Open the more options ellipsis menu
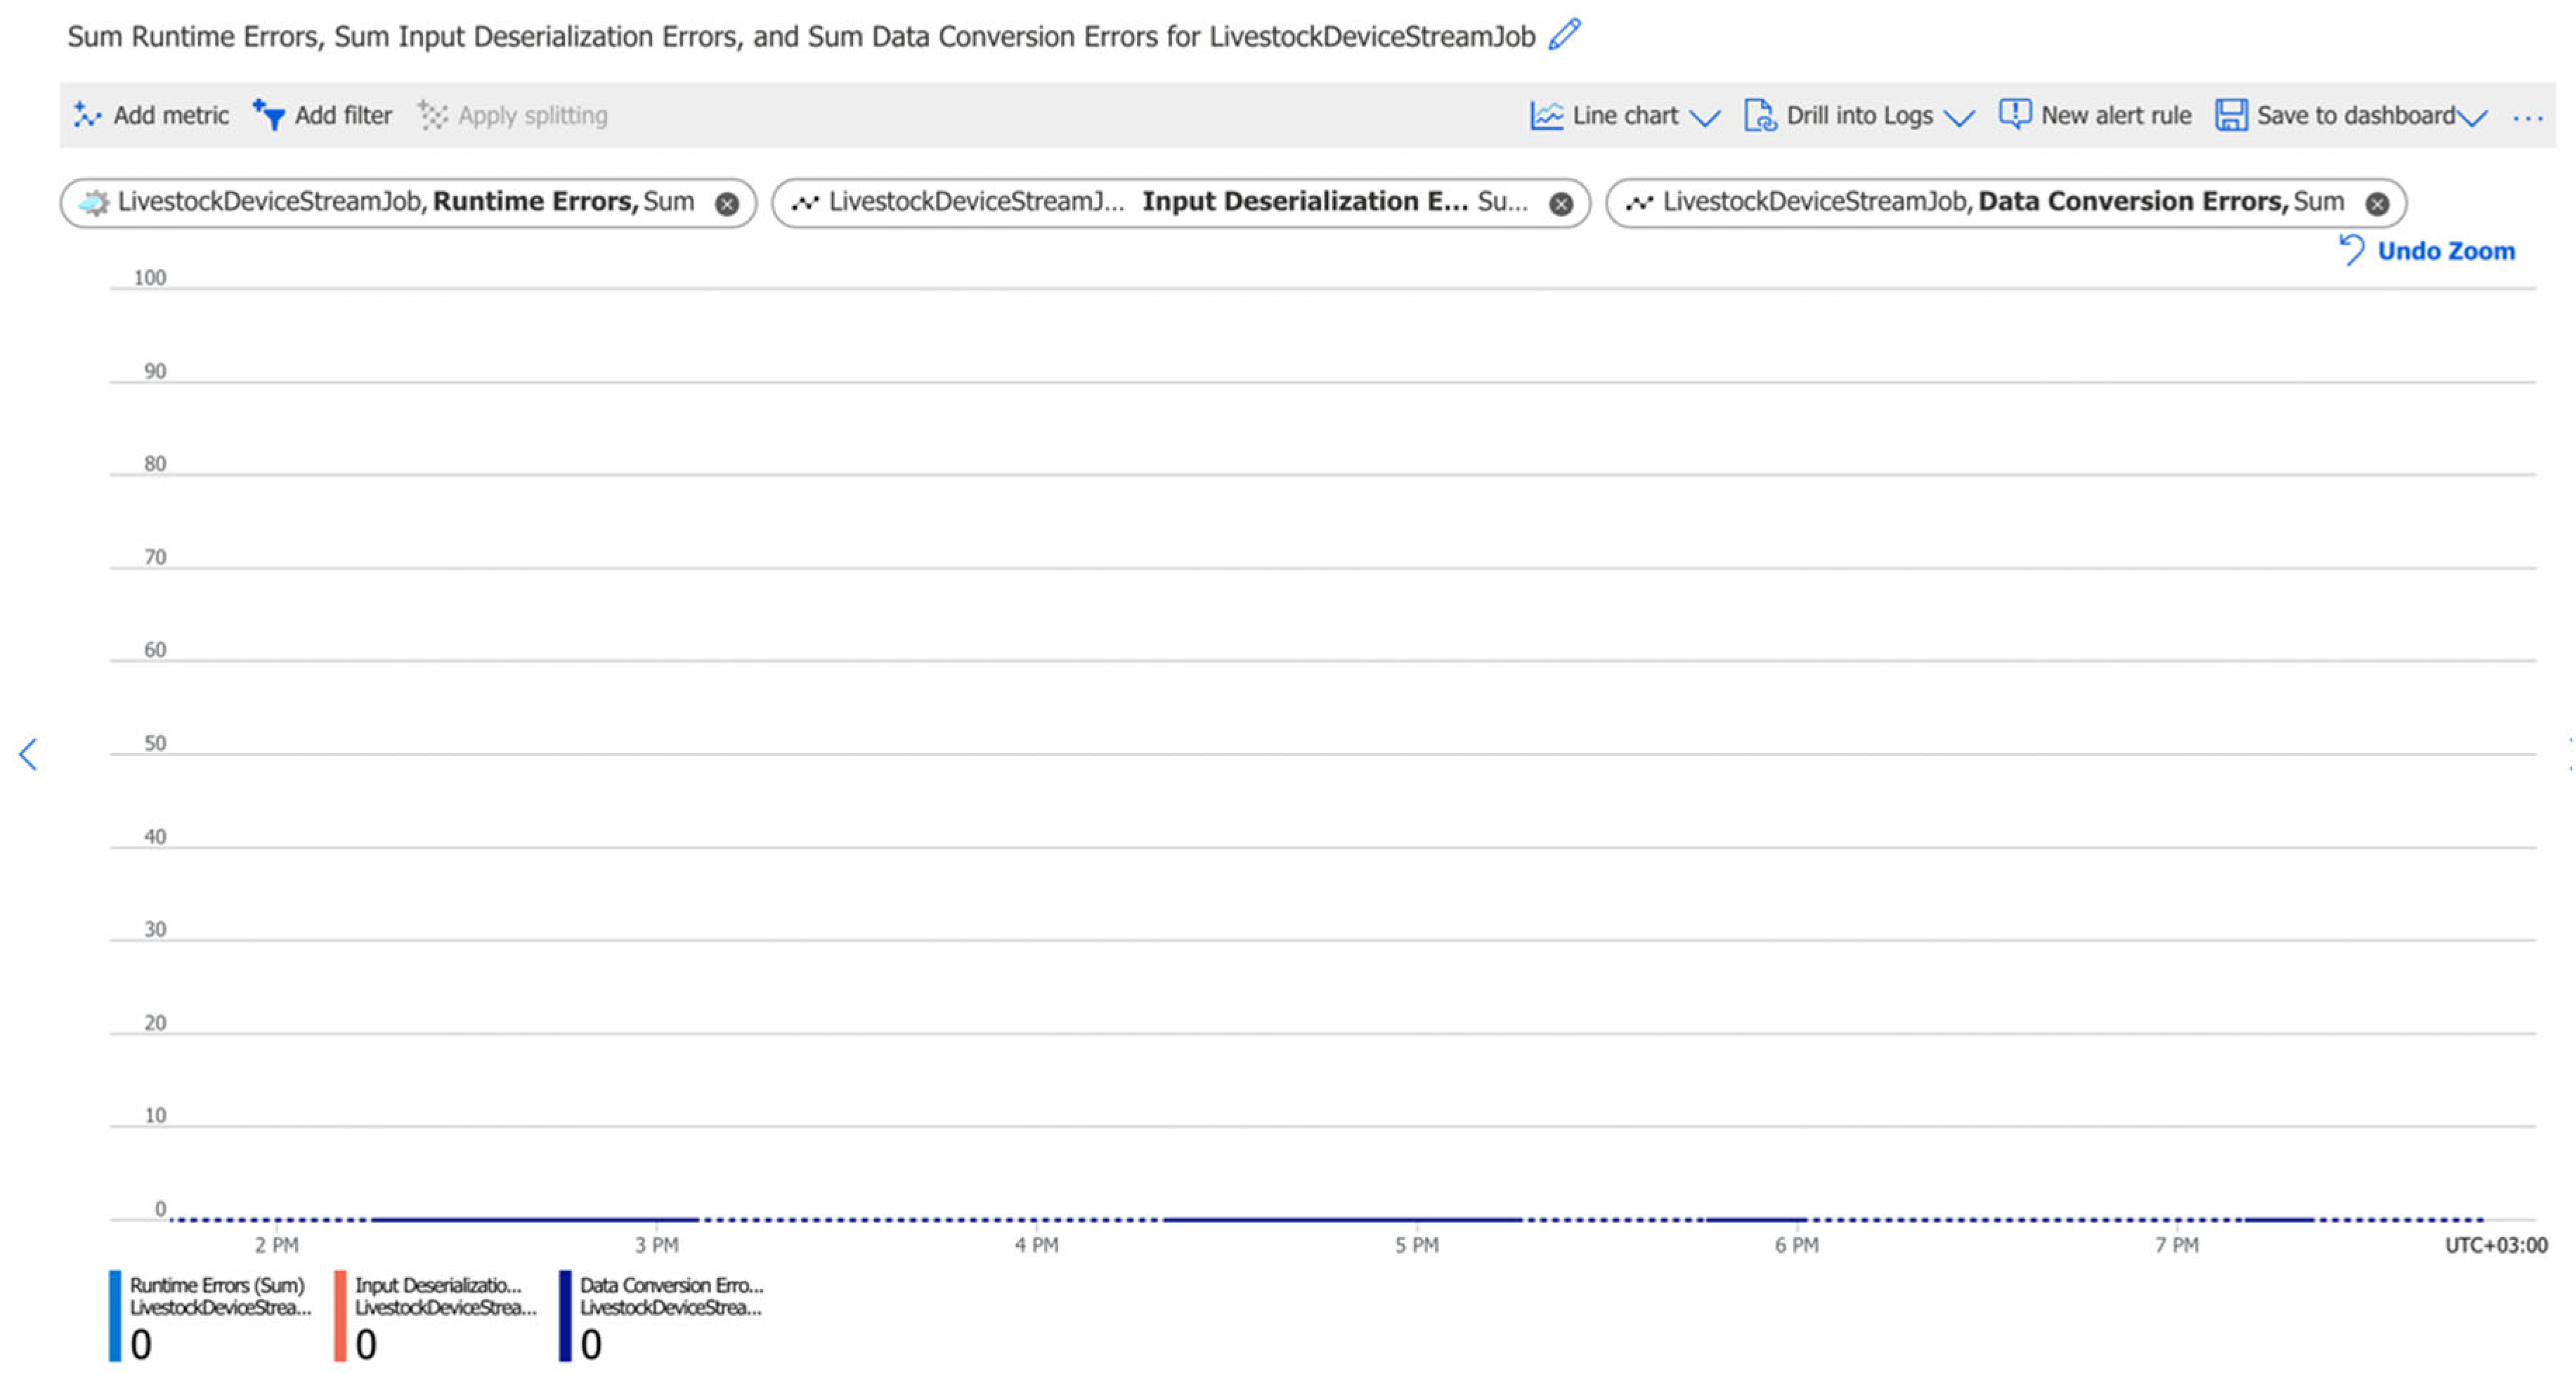Image resolution: width=2576 pixels, height=1391 pixels. click(x=2527, y=118)
